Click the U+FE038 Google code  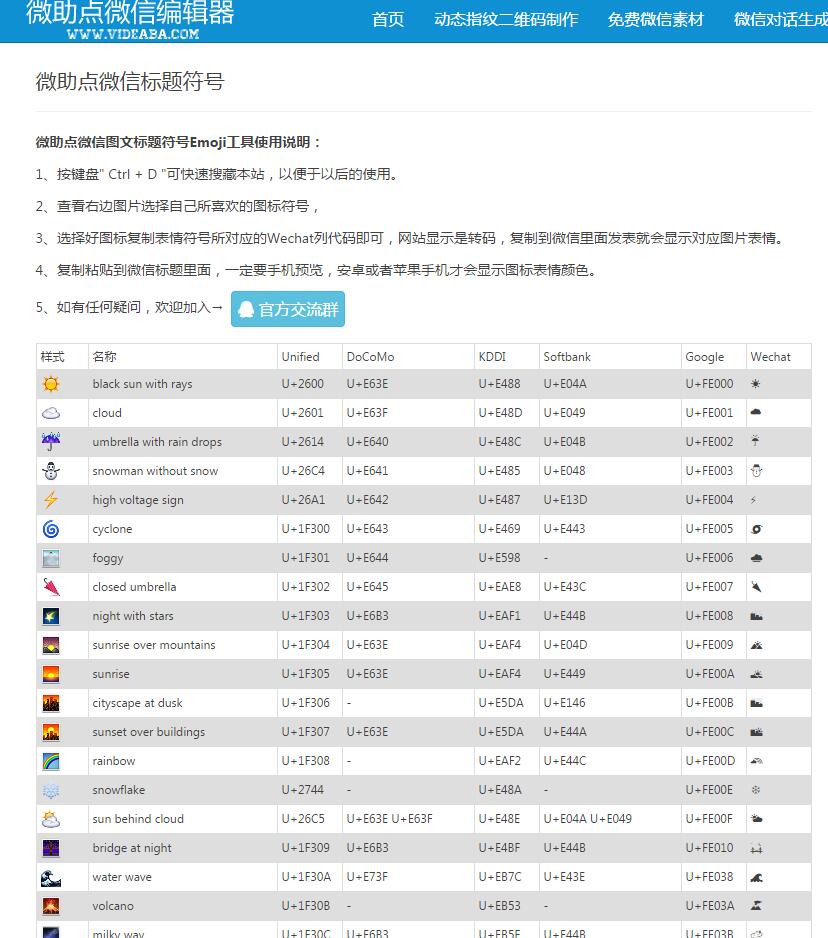click(710, 877)
